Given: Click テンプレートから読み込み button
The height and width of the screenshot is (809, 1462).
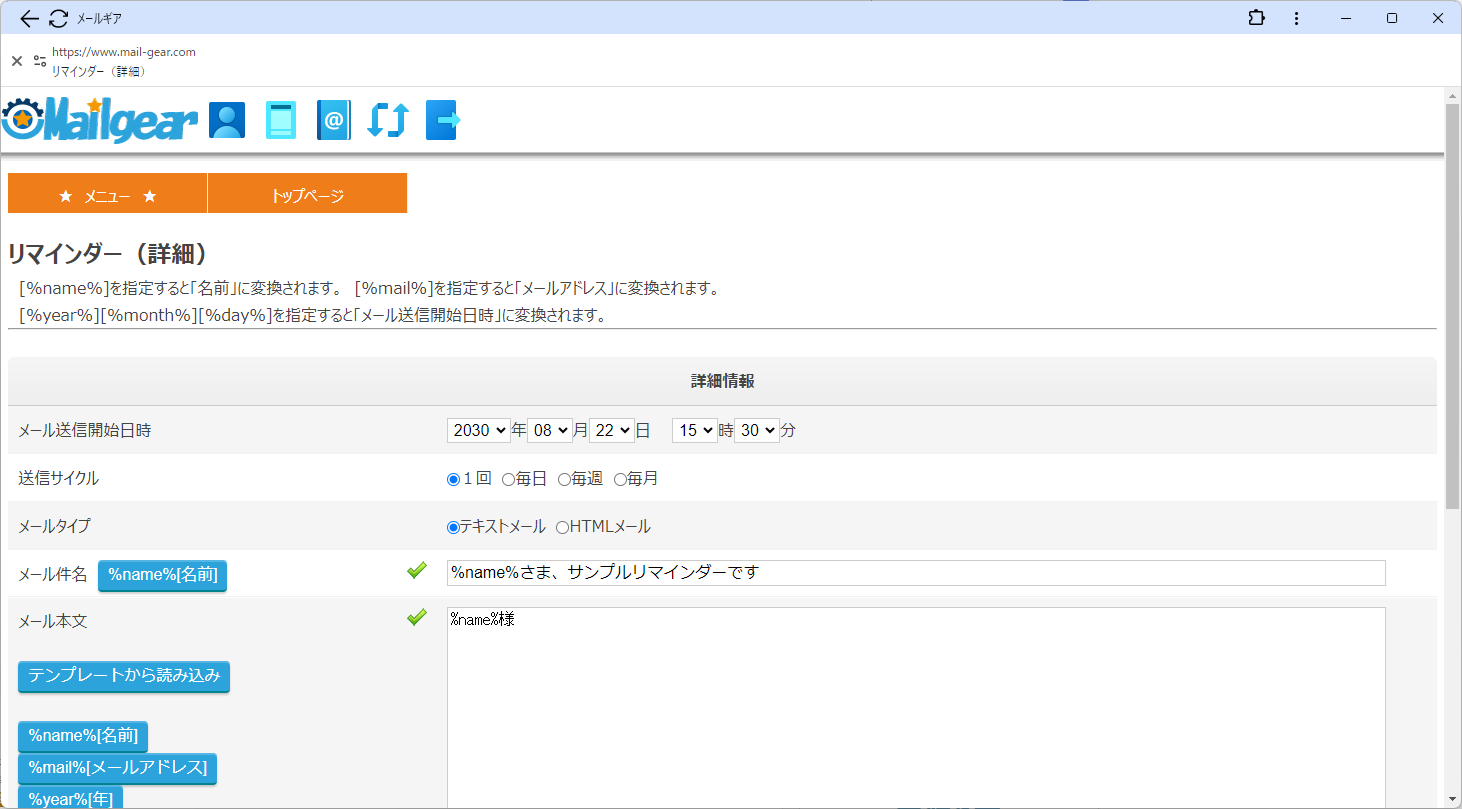Looking at the screenshot, I should pyautogui.click(x=124, y=676).
